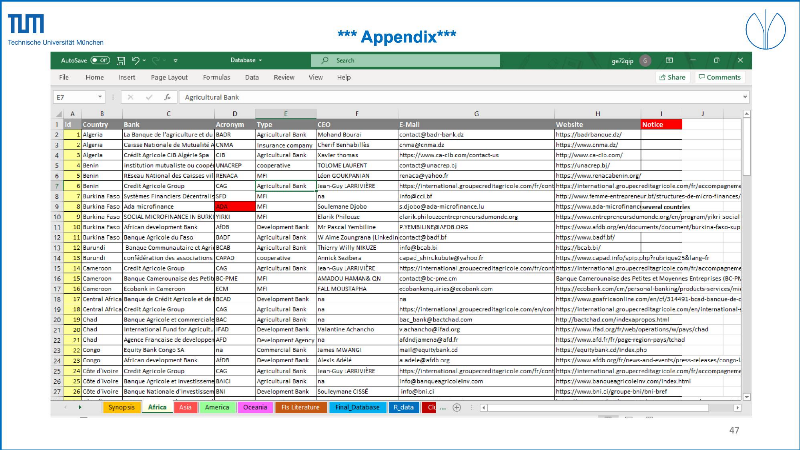
Task: Select row 9 header
Action: [58, 207]
